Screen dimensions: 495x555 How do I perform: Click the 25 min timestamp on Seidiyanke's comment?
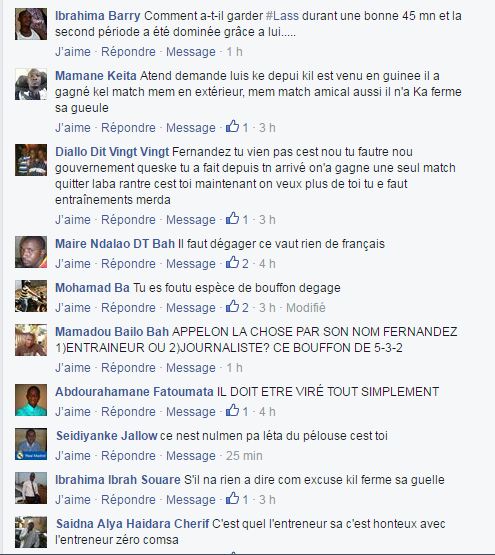244,456
